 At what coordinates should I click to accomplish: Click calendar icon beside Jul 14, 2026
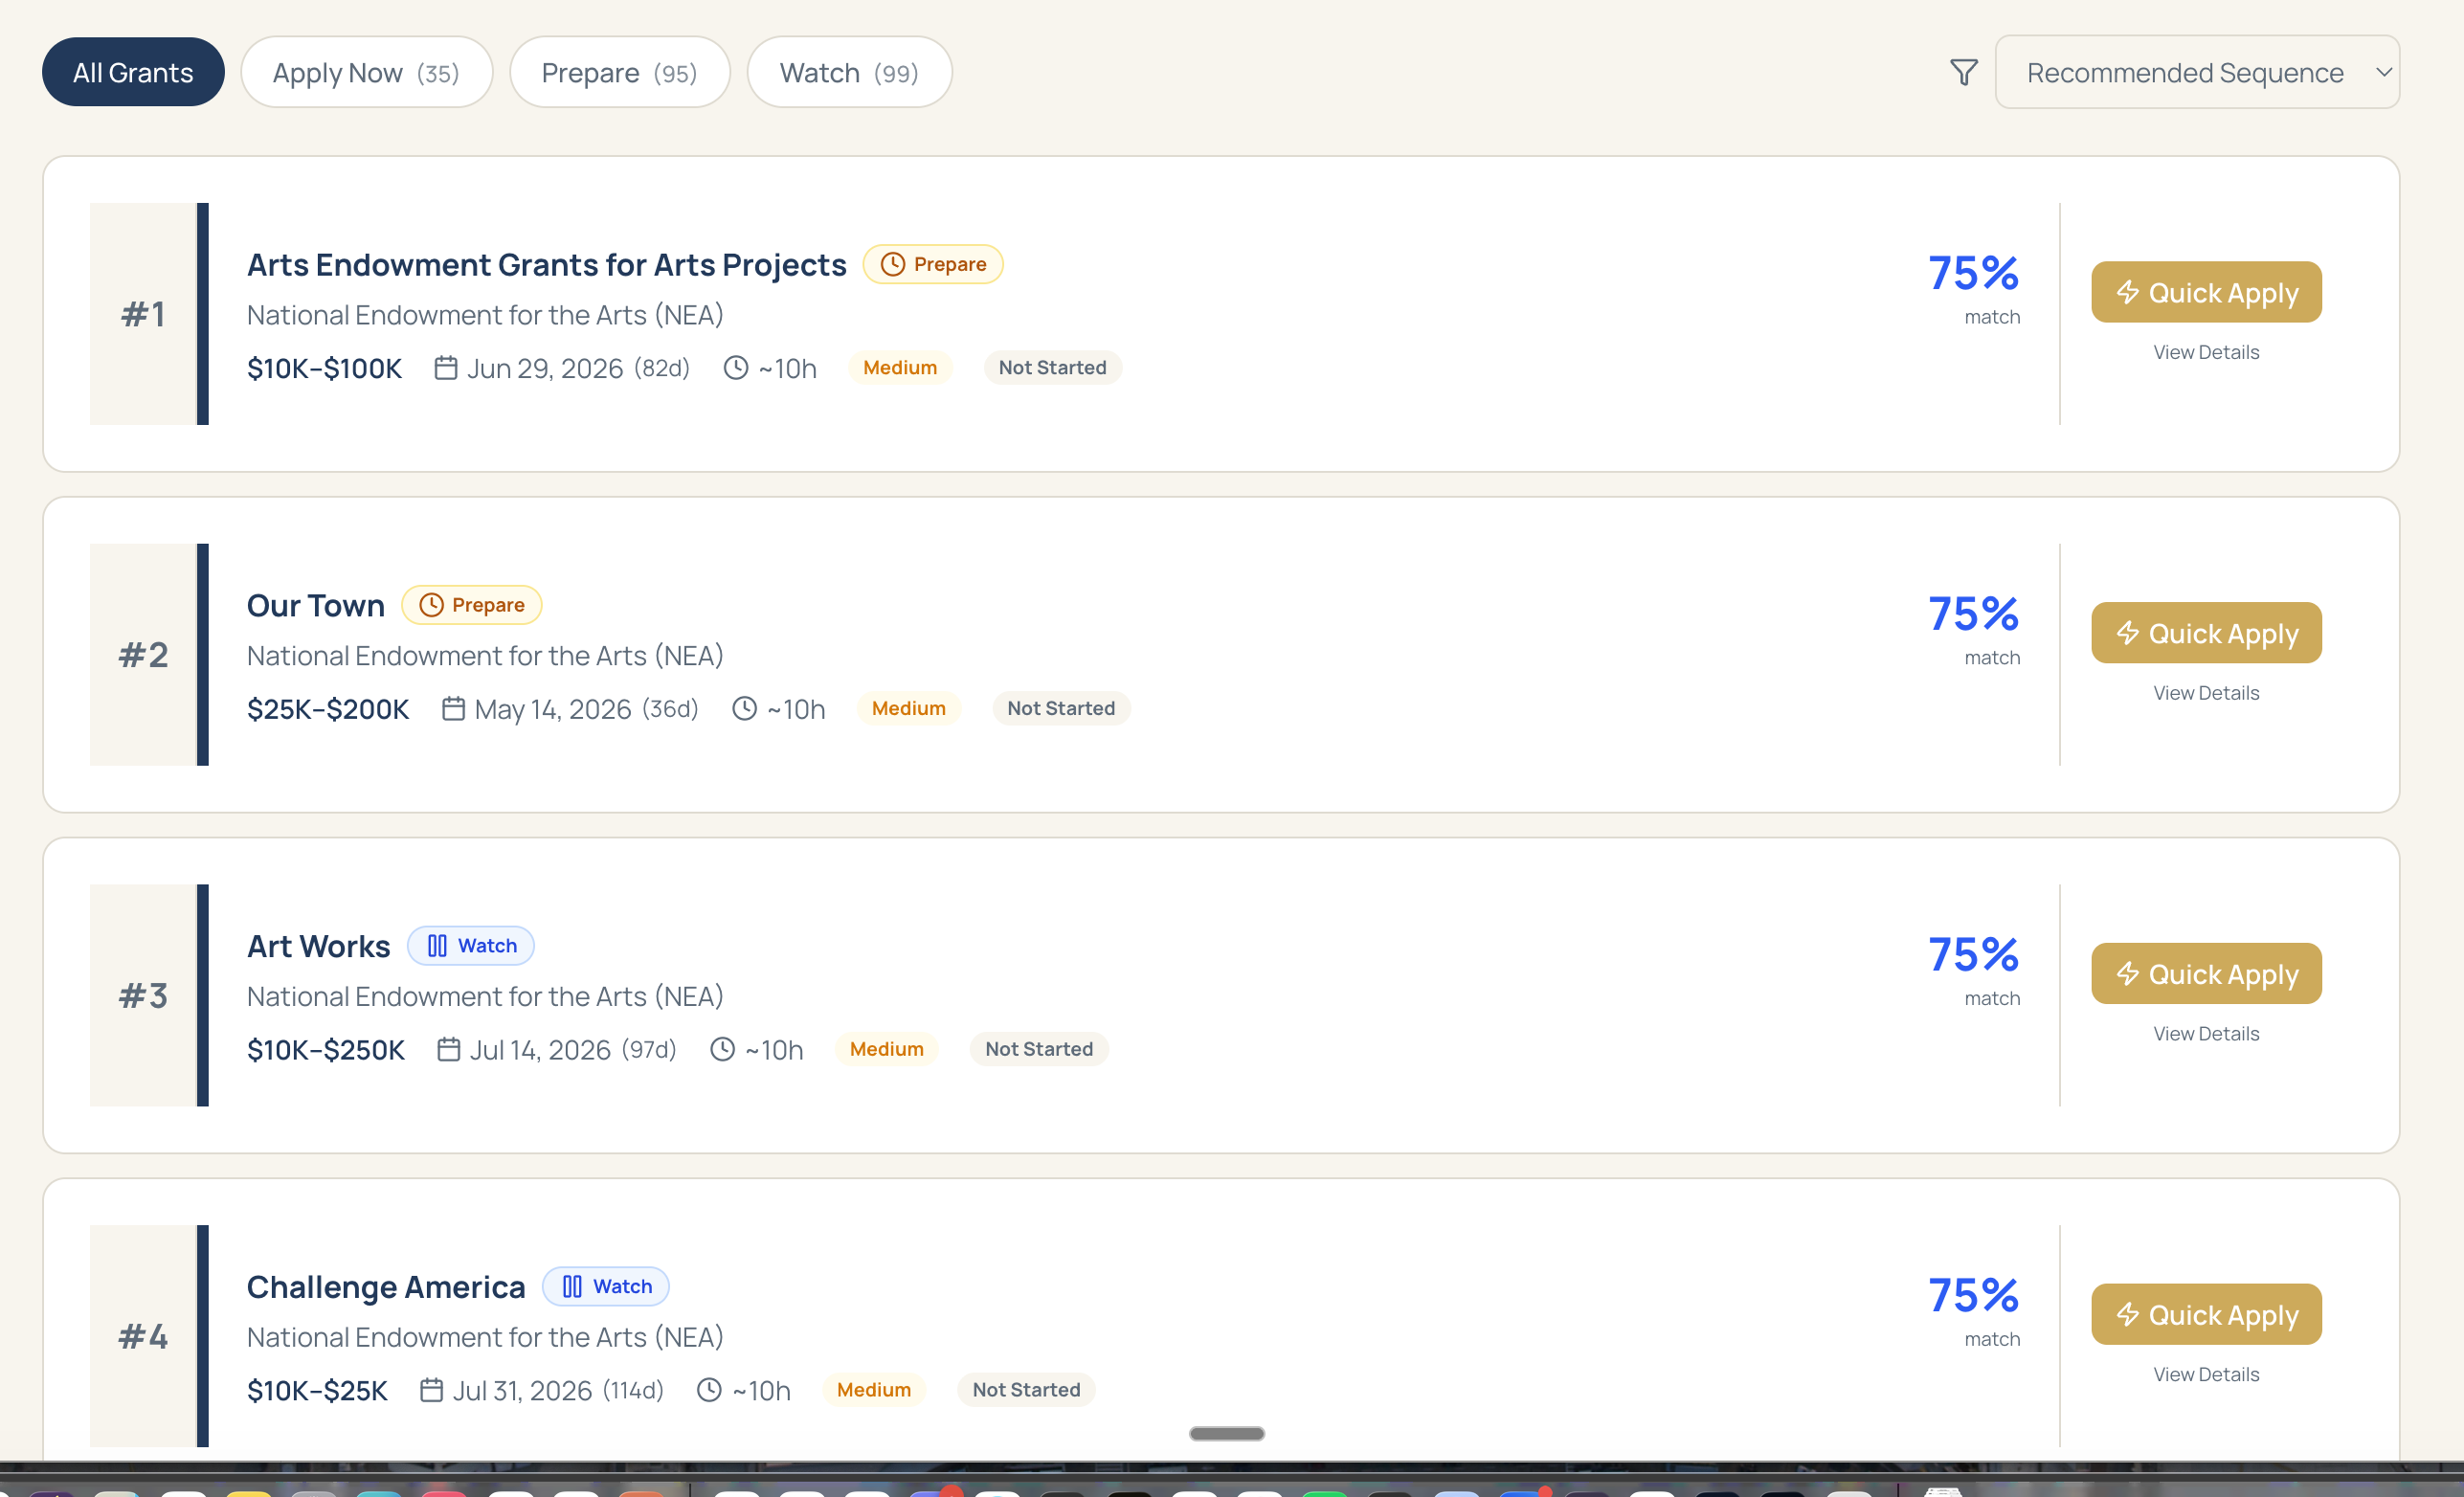click(x=448, y=1050)
